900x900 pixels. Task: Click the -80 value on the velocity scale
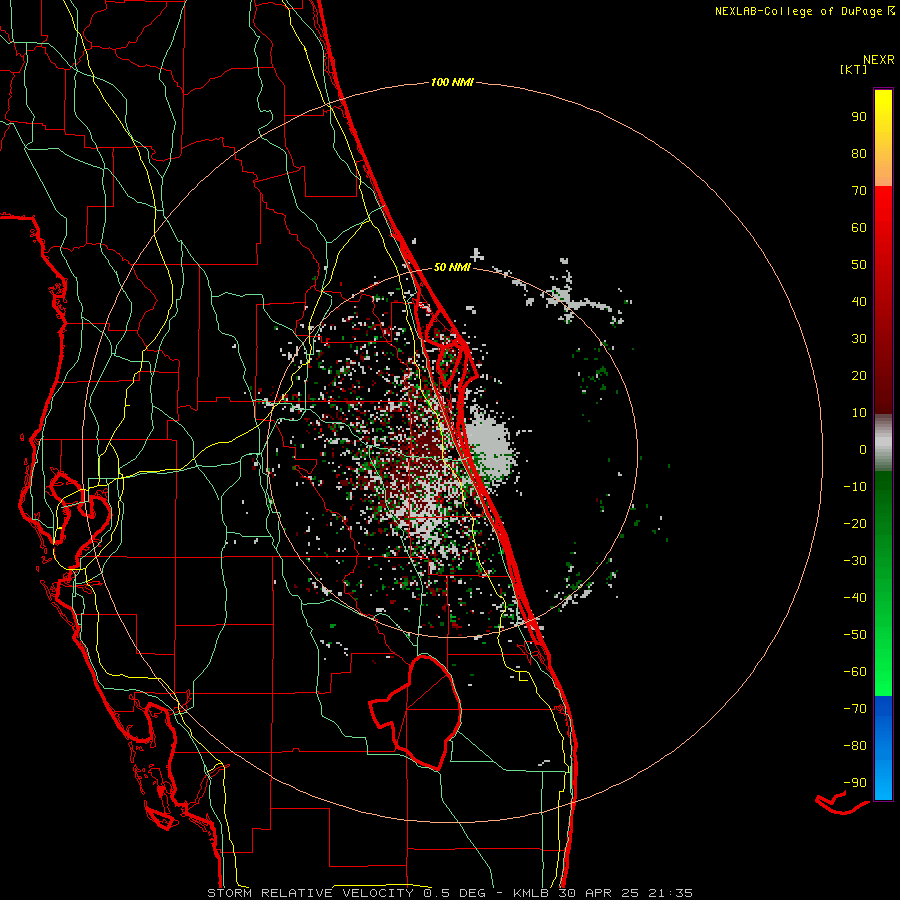click(x=855, y=746)
